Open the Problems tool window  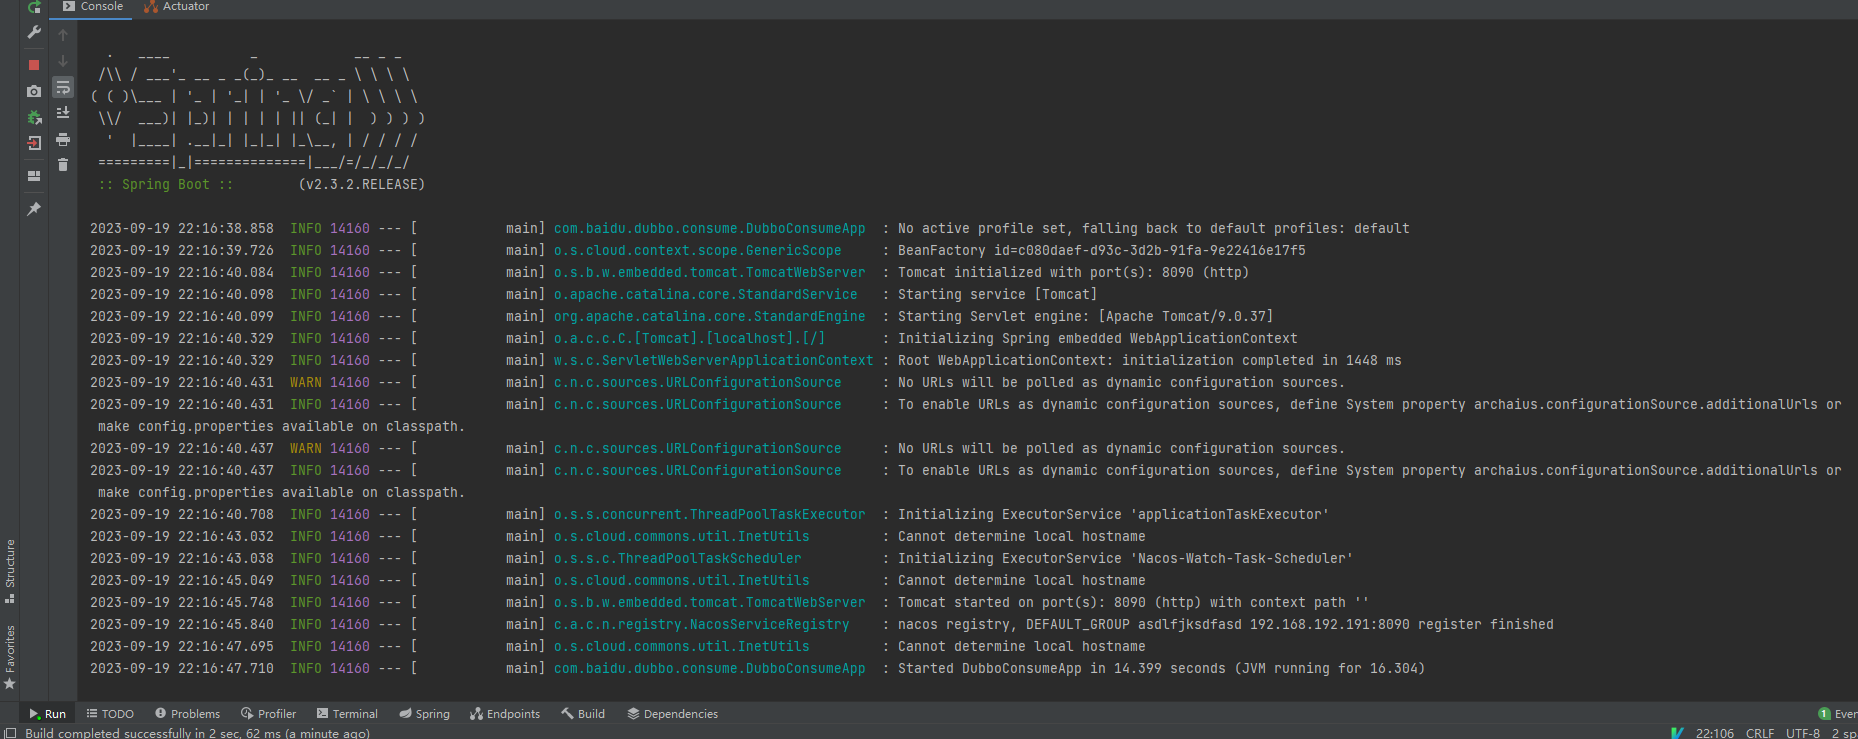point(187,714)
